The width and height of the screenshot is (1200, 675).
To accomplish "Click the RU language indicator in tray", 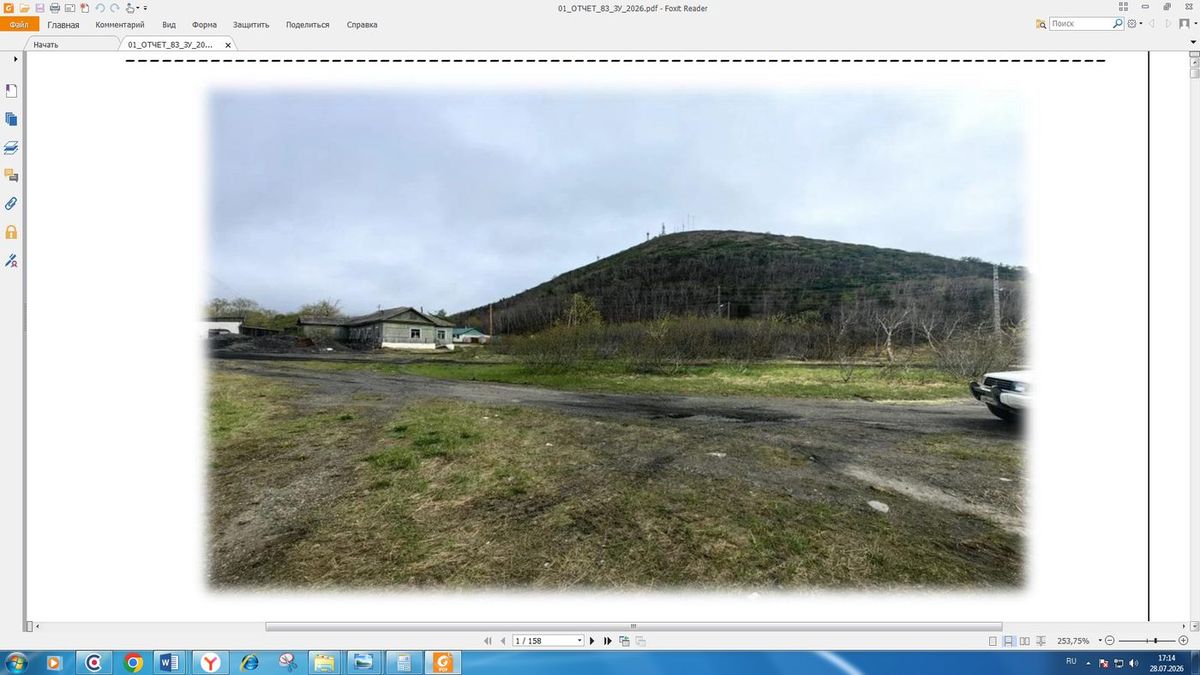I will point(1071,662).
